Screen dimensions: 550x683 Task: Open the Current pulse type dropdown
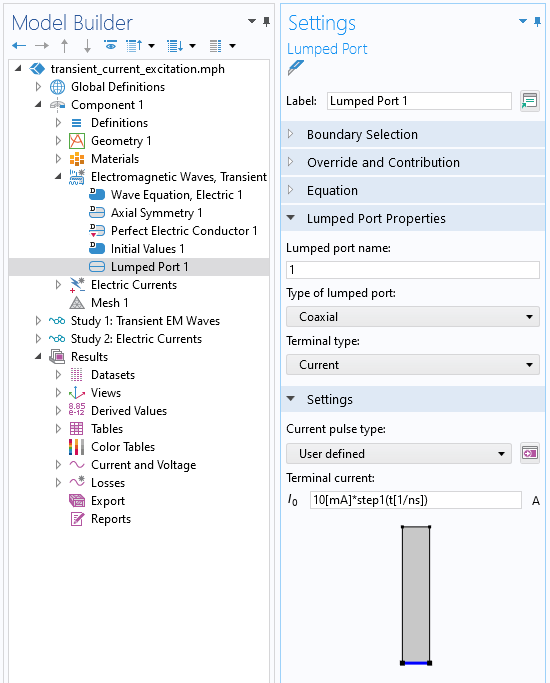(398, 453)
